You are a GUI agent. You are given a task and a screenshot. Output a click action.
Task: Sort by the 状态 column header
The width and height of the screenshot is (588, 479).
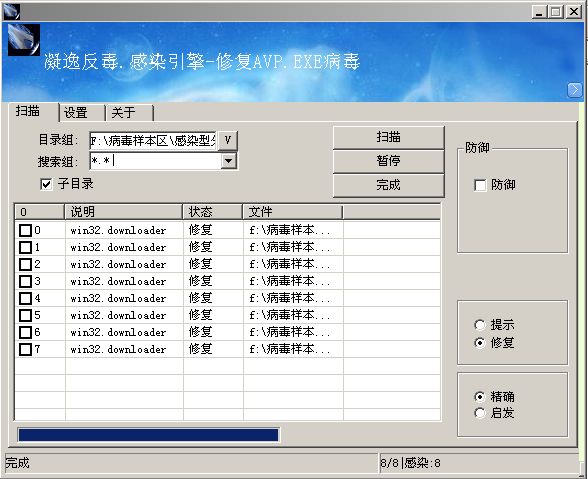pos(213,212)
